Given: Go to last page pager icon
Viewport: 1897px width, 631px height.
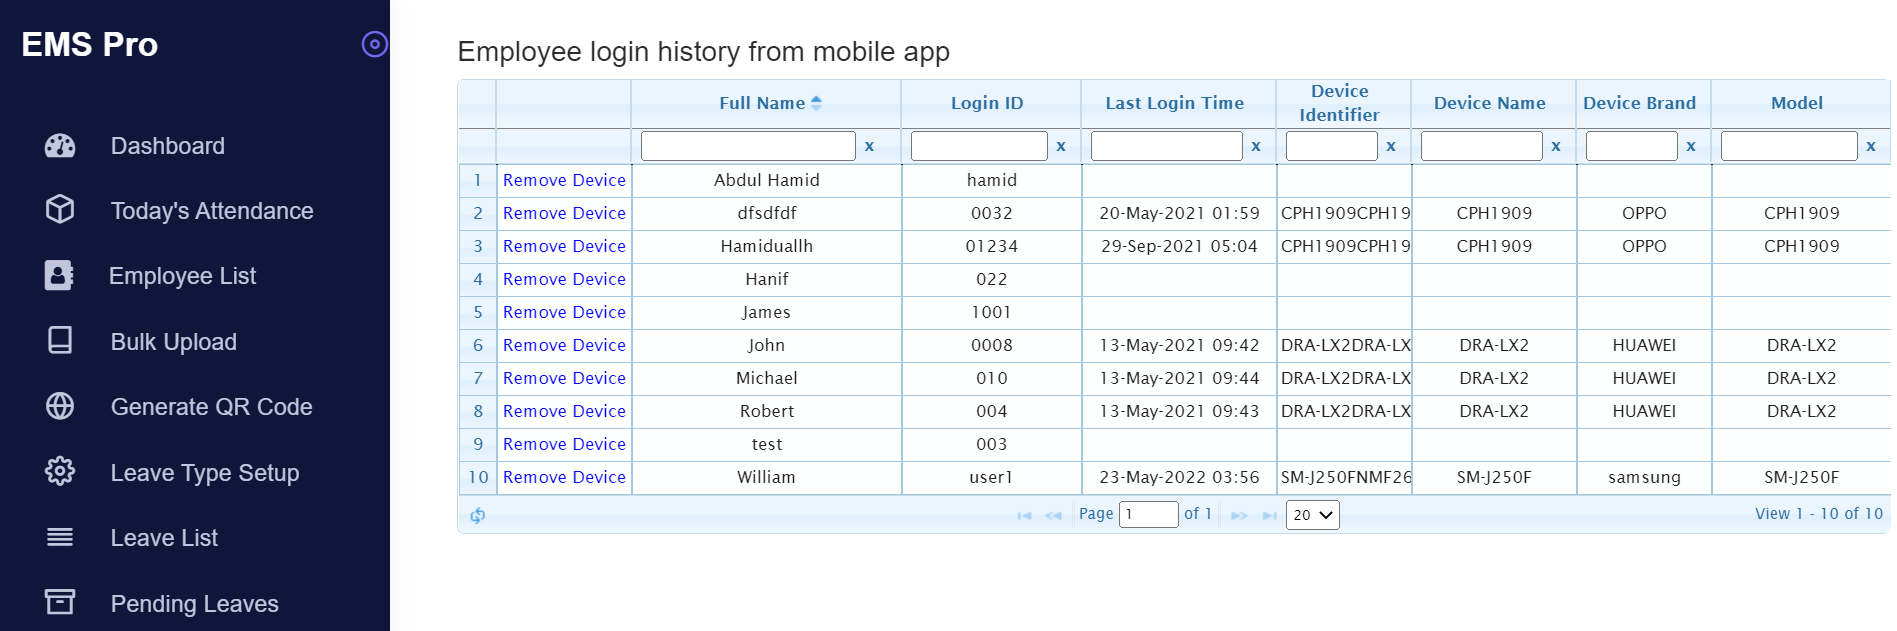Looking at the screenshot, I should click(1269, 515).
